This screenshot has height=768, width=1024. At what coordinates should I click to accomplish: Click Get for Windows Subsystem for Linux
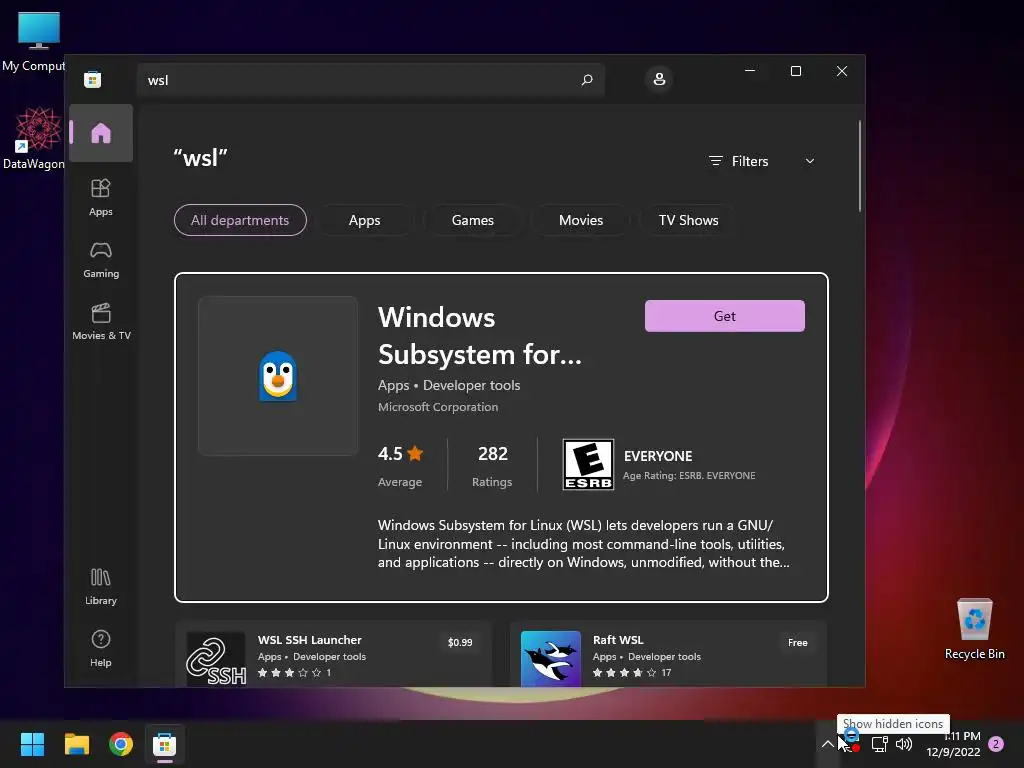(x=725, y=316)
